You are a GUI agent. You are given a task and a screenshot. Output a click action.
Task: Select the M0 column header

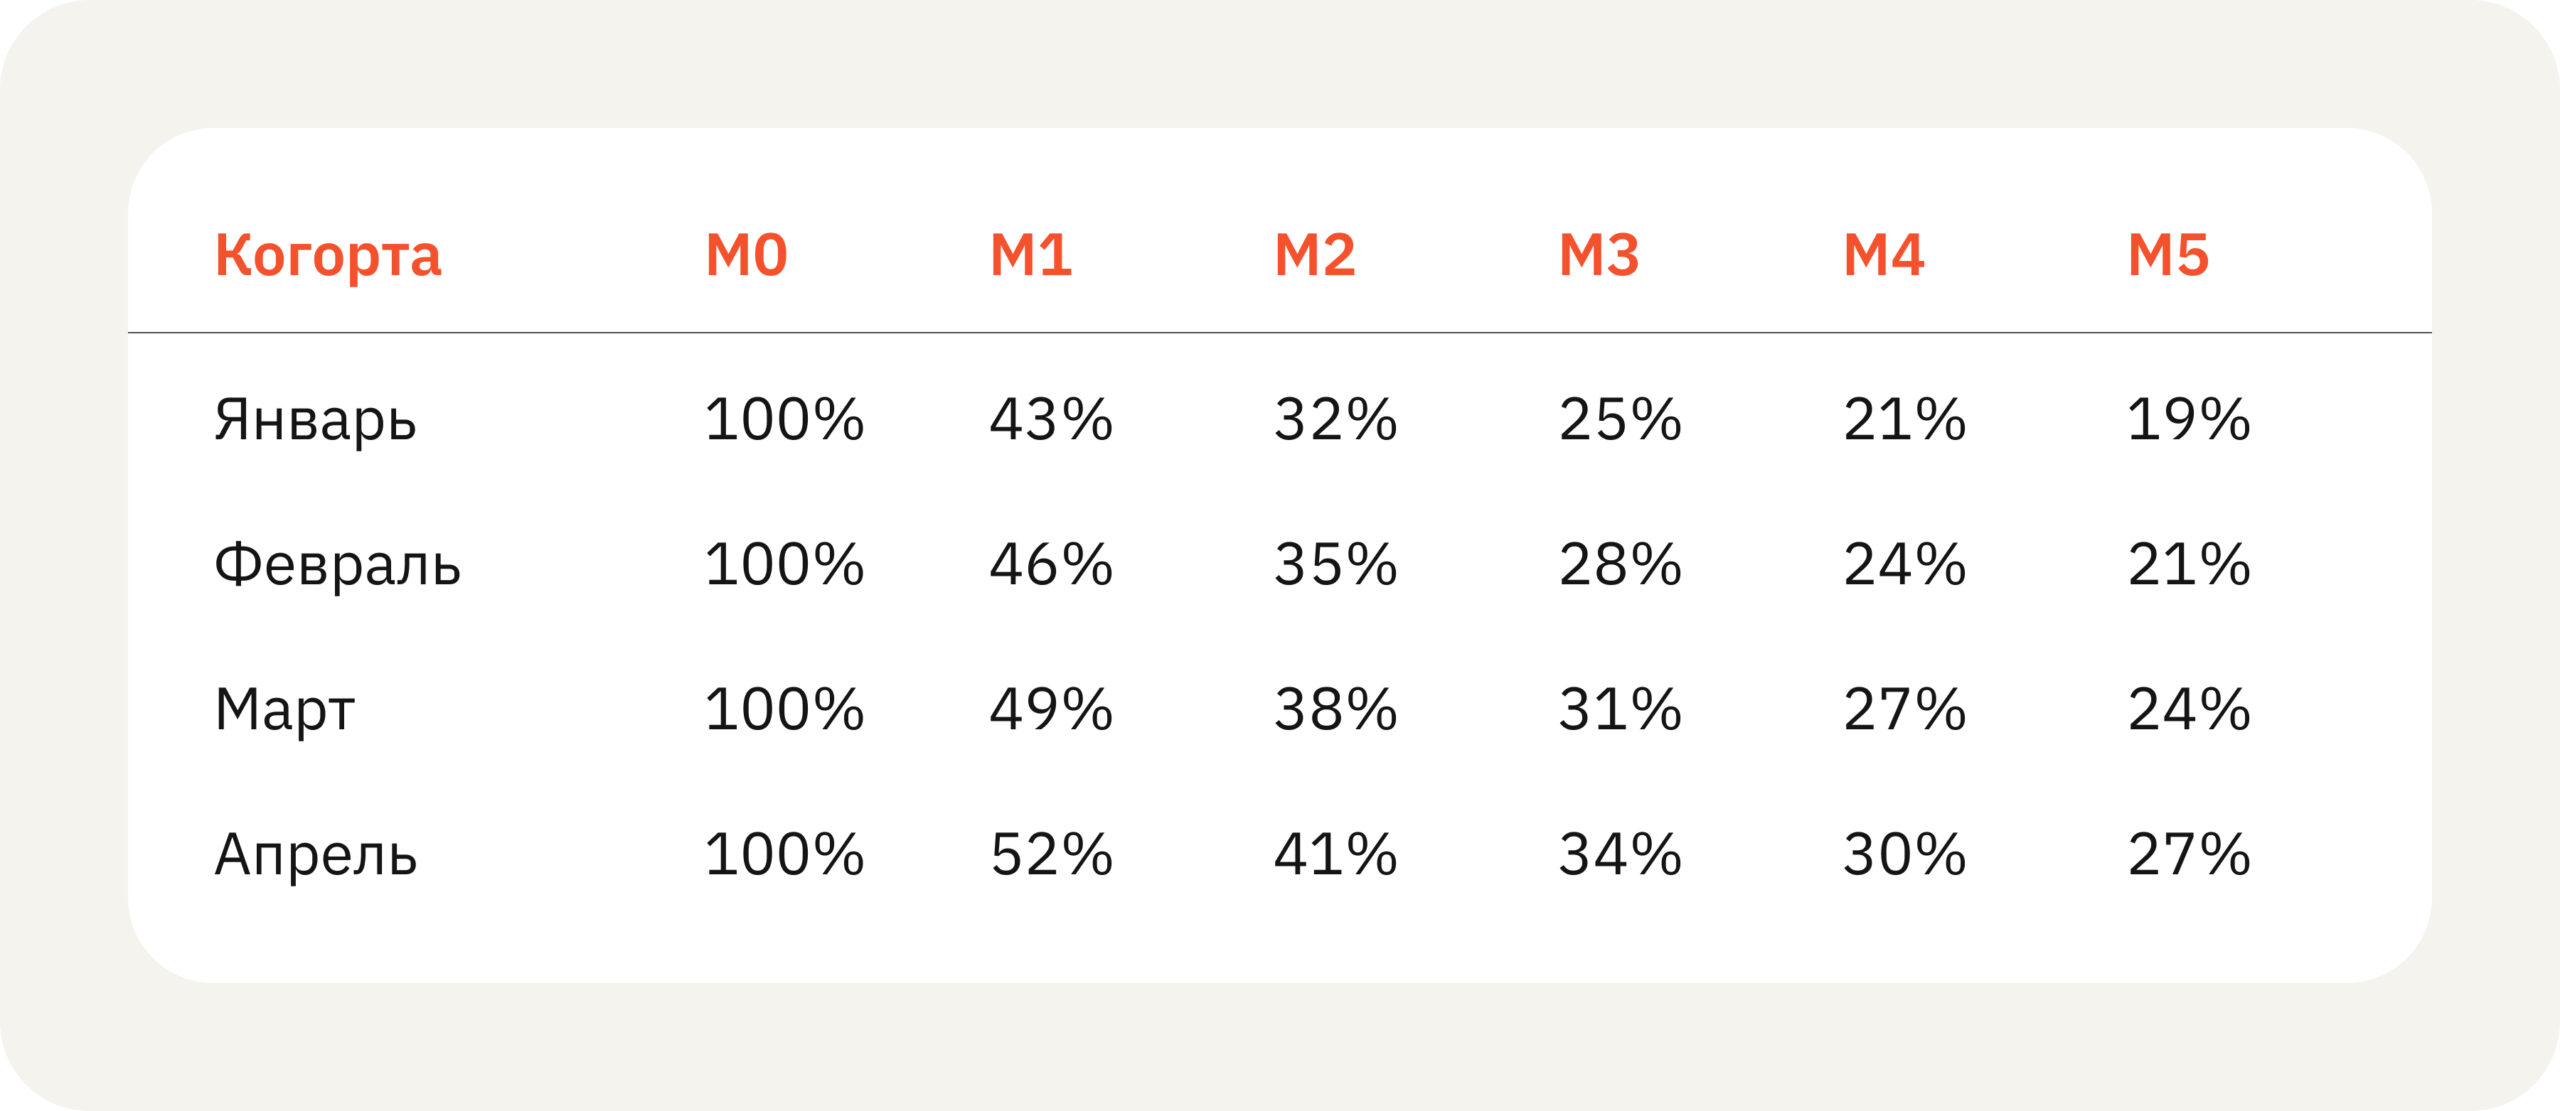(x=747, y=255)
